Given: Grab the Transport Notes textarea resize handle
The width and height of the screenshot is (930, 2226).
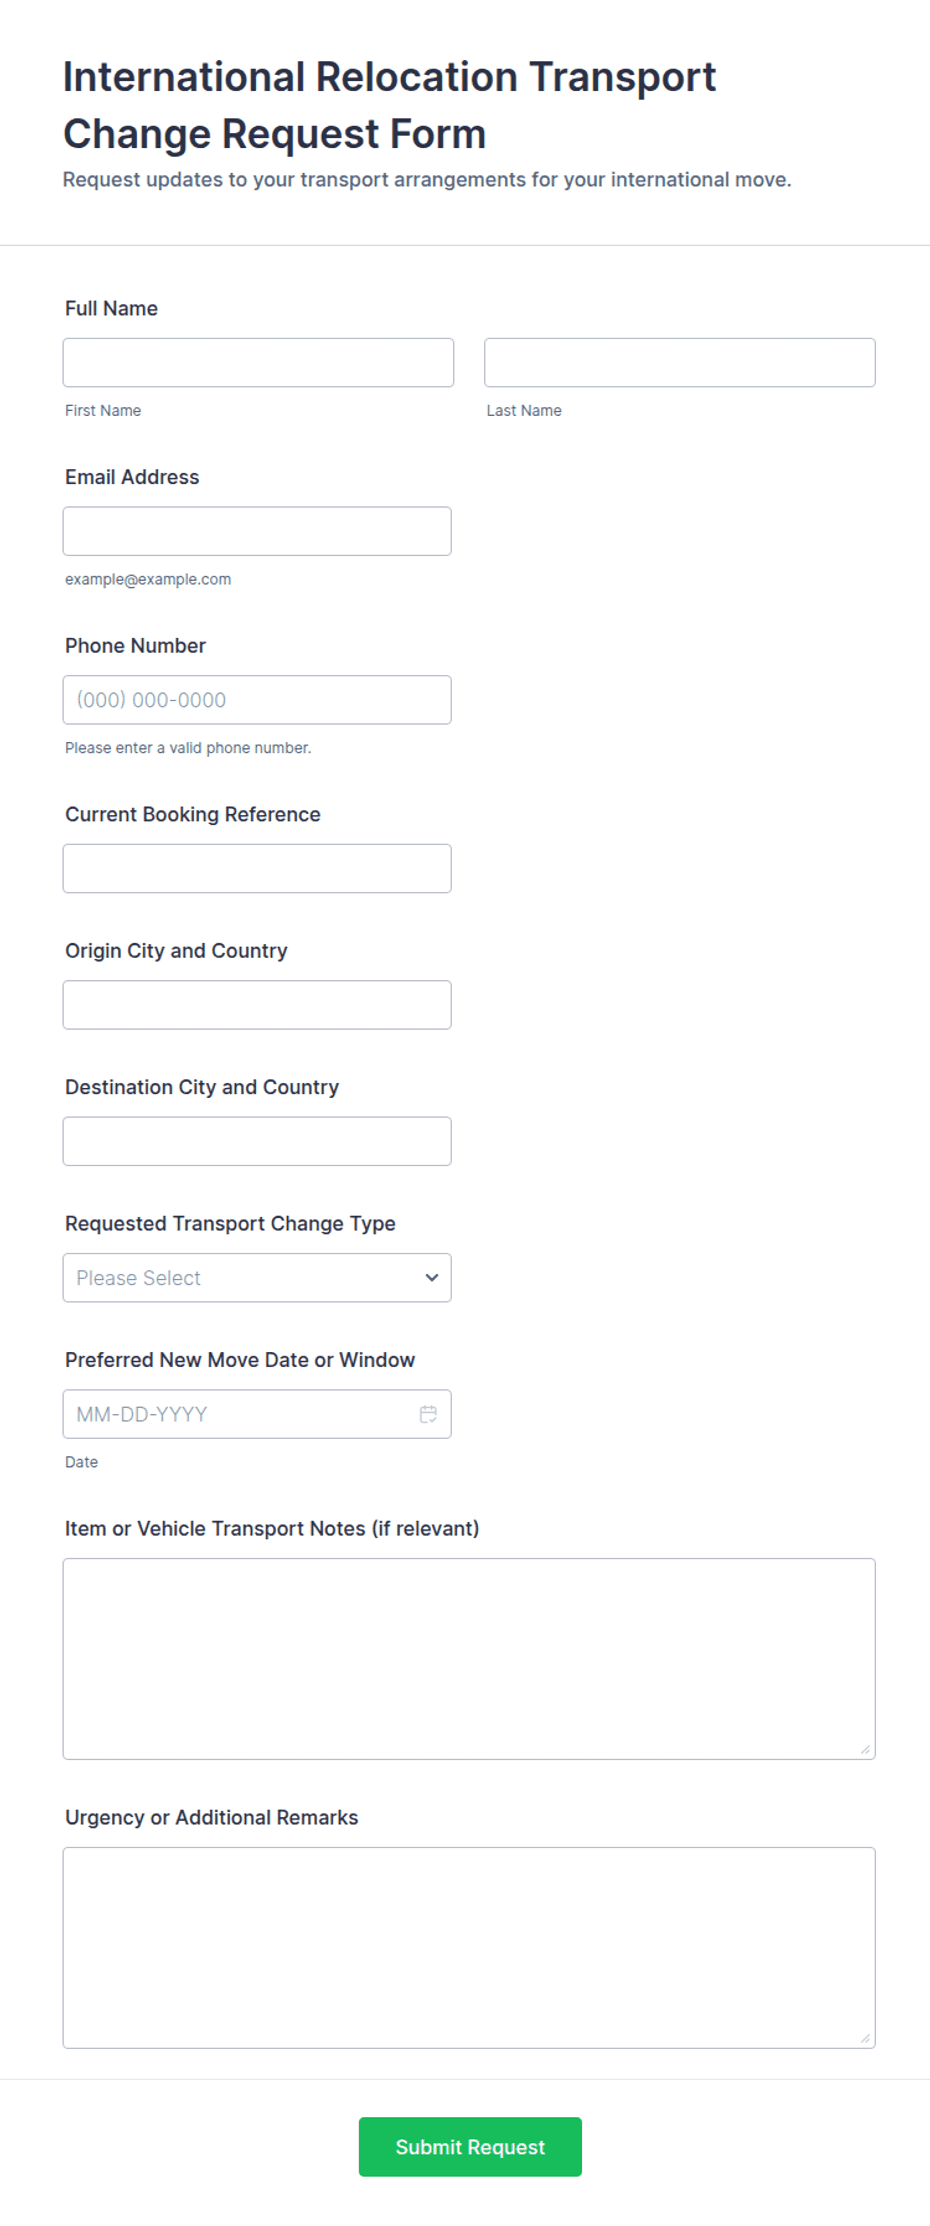Looking at the screenshot, I should click(865, 1749).
